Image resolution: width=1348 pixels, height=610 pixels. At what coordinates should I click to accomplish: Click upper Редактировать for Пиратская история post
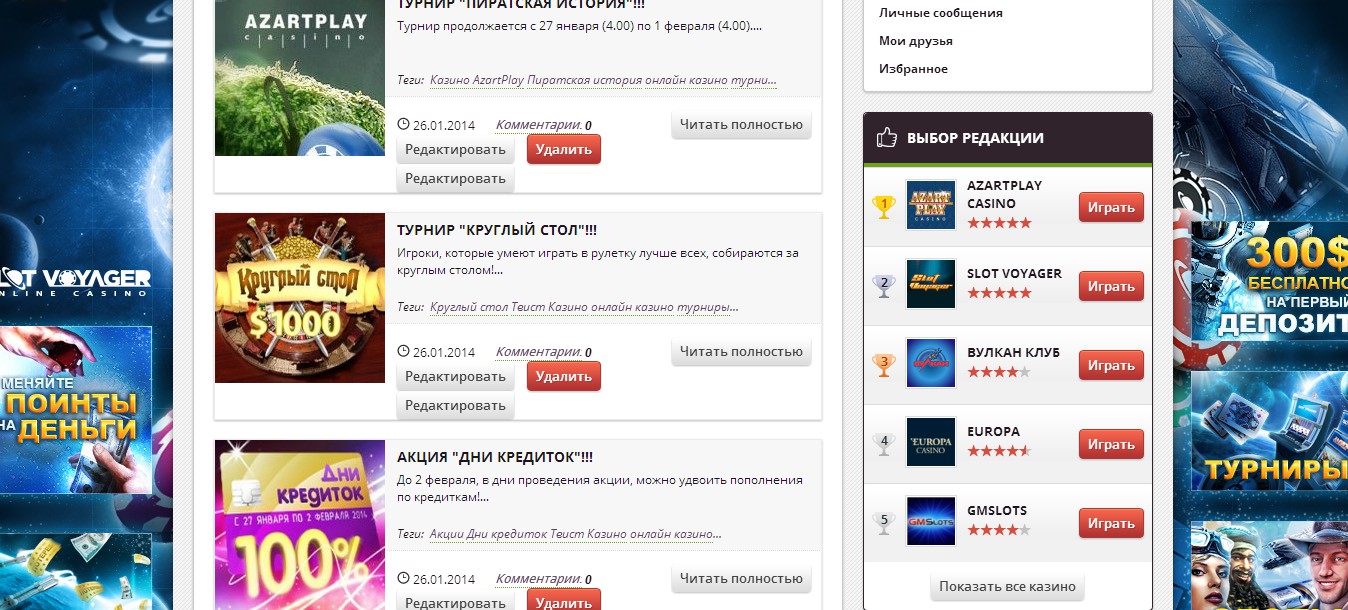click(456, 150)
